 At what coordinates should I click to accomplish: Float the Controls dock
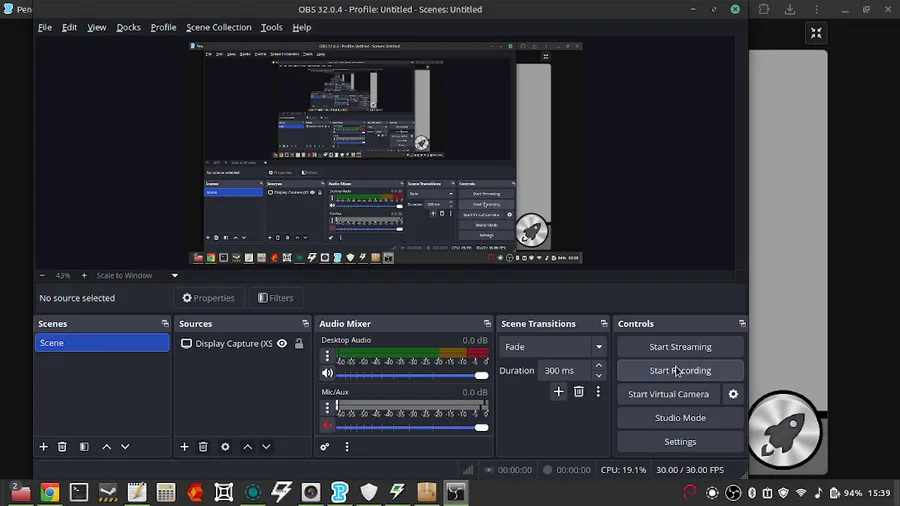(x=742, y=324)
